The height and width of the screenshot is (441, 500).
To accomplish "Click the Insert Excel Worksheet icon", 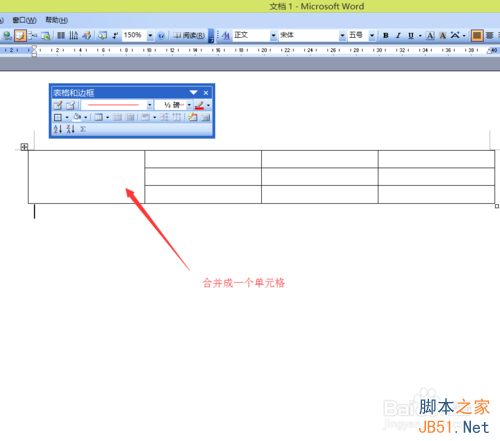I will [45, 35].
